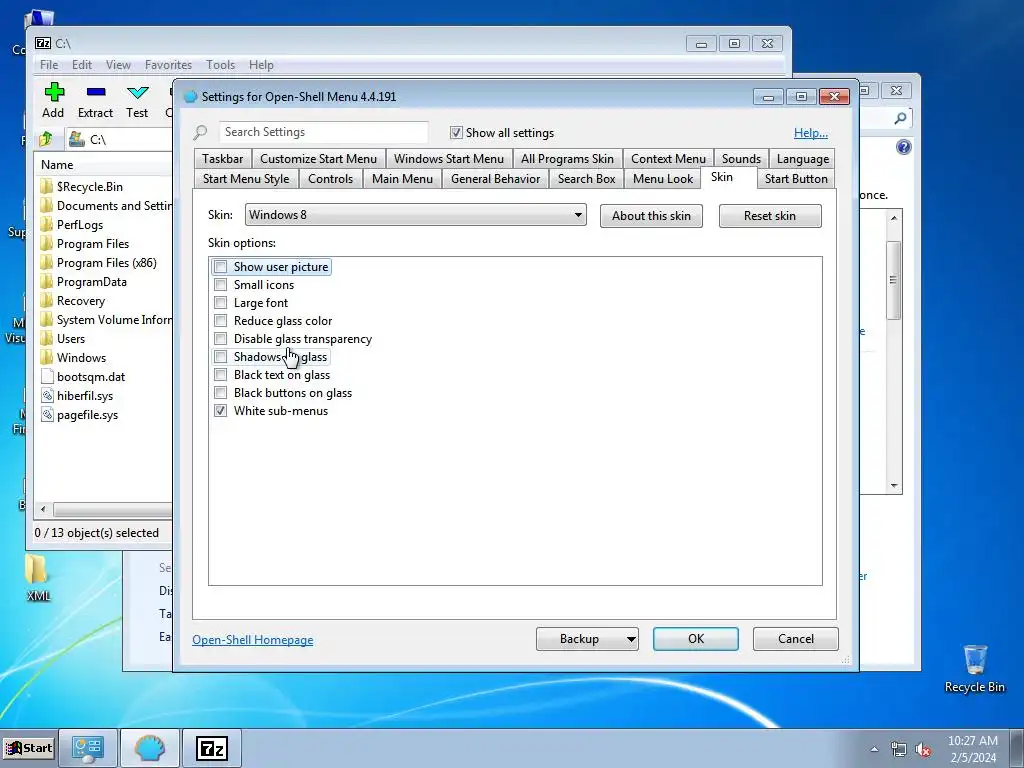Viewport: 1024px width, 768px height.
Task: Check Reduce glass color
Action: pyautogui.click(x=221, y=321)
